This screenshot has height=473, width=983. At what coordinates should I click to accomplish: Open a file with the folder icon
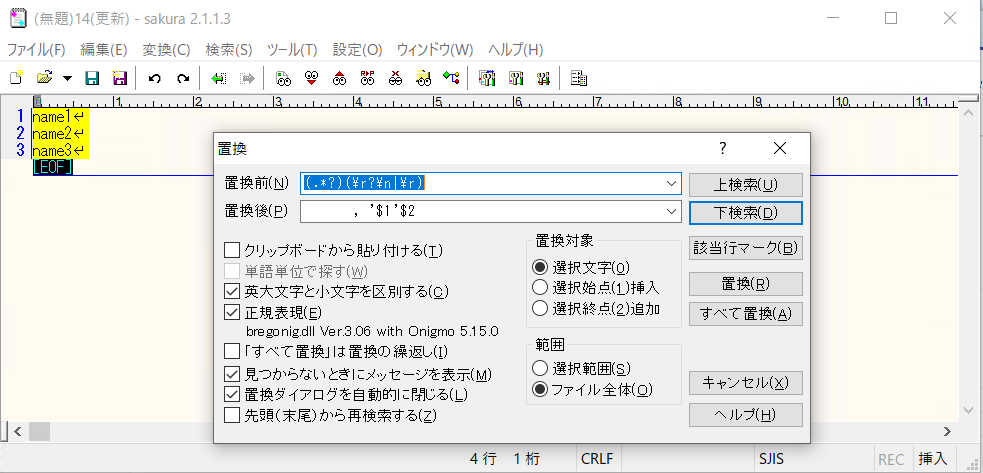(x=44, y=78)
